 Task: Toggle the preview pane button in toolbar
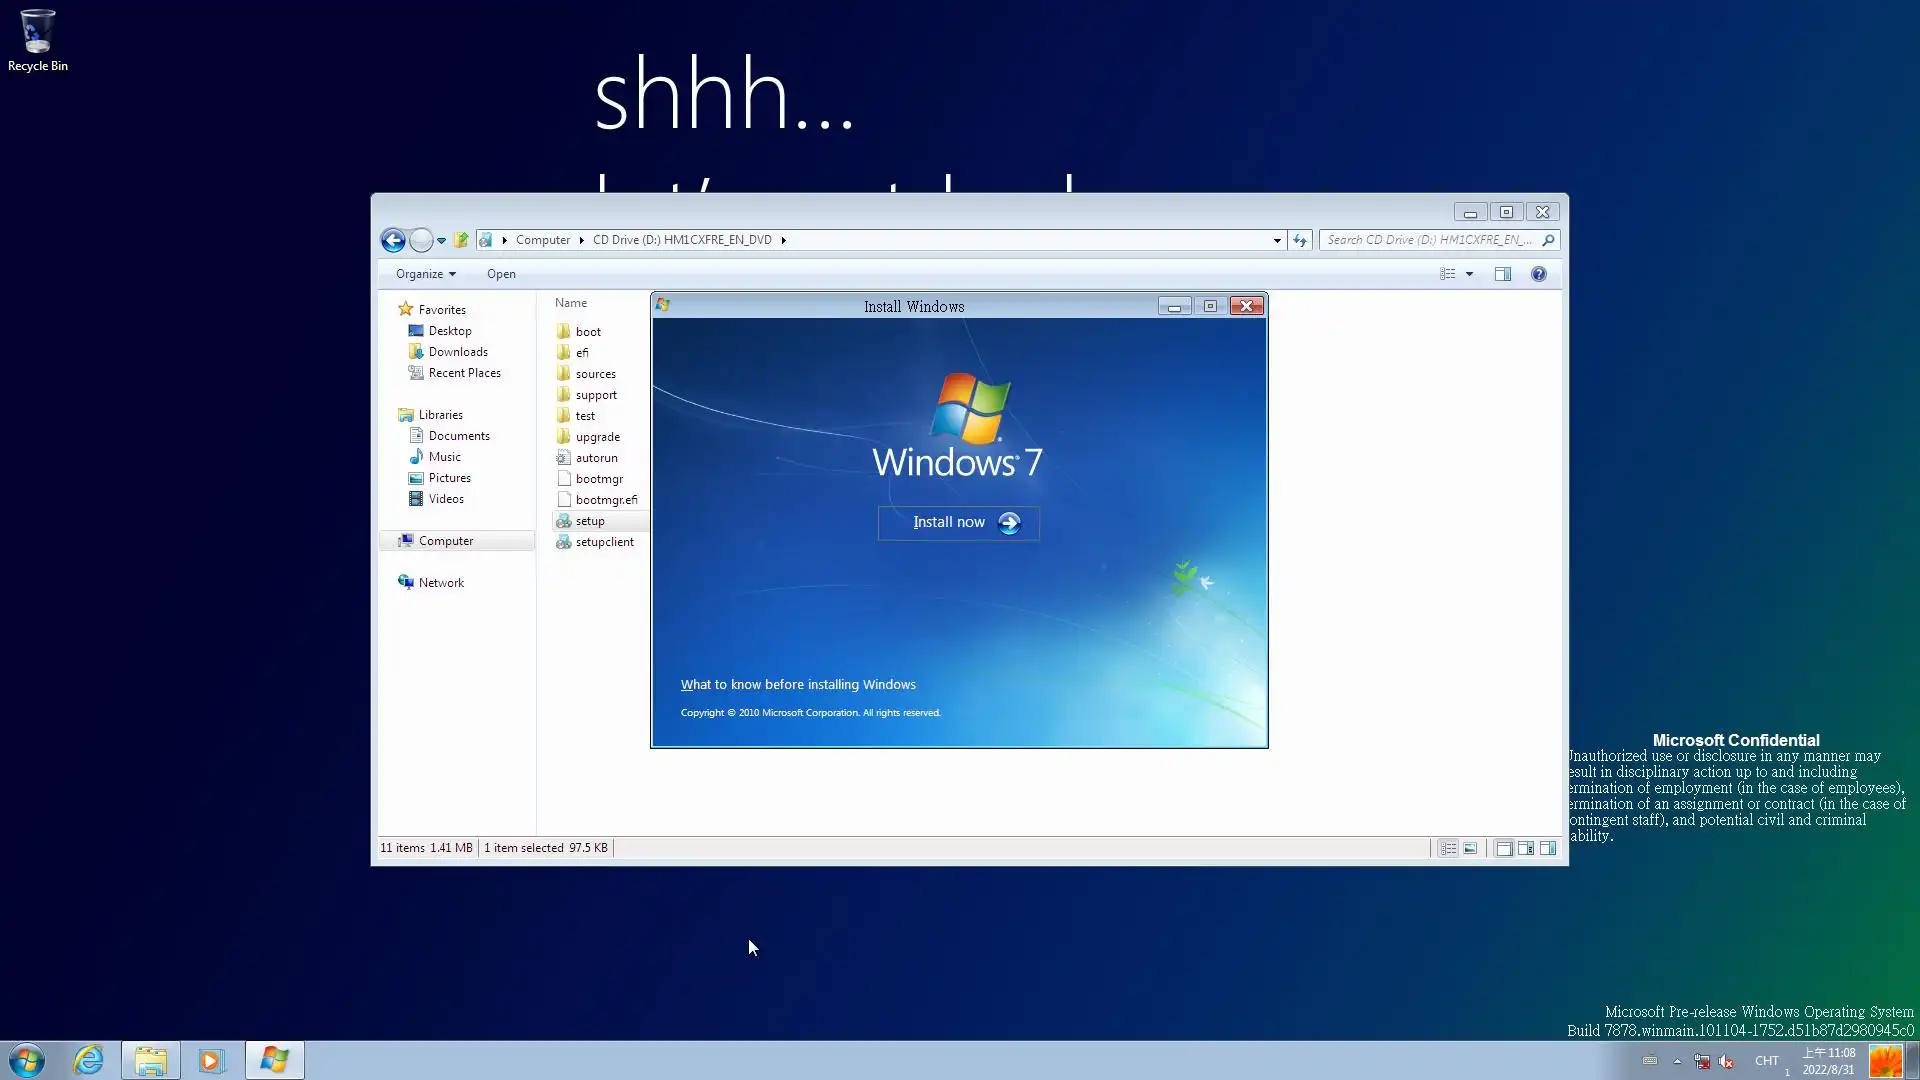(1503, 274)
